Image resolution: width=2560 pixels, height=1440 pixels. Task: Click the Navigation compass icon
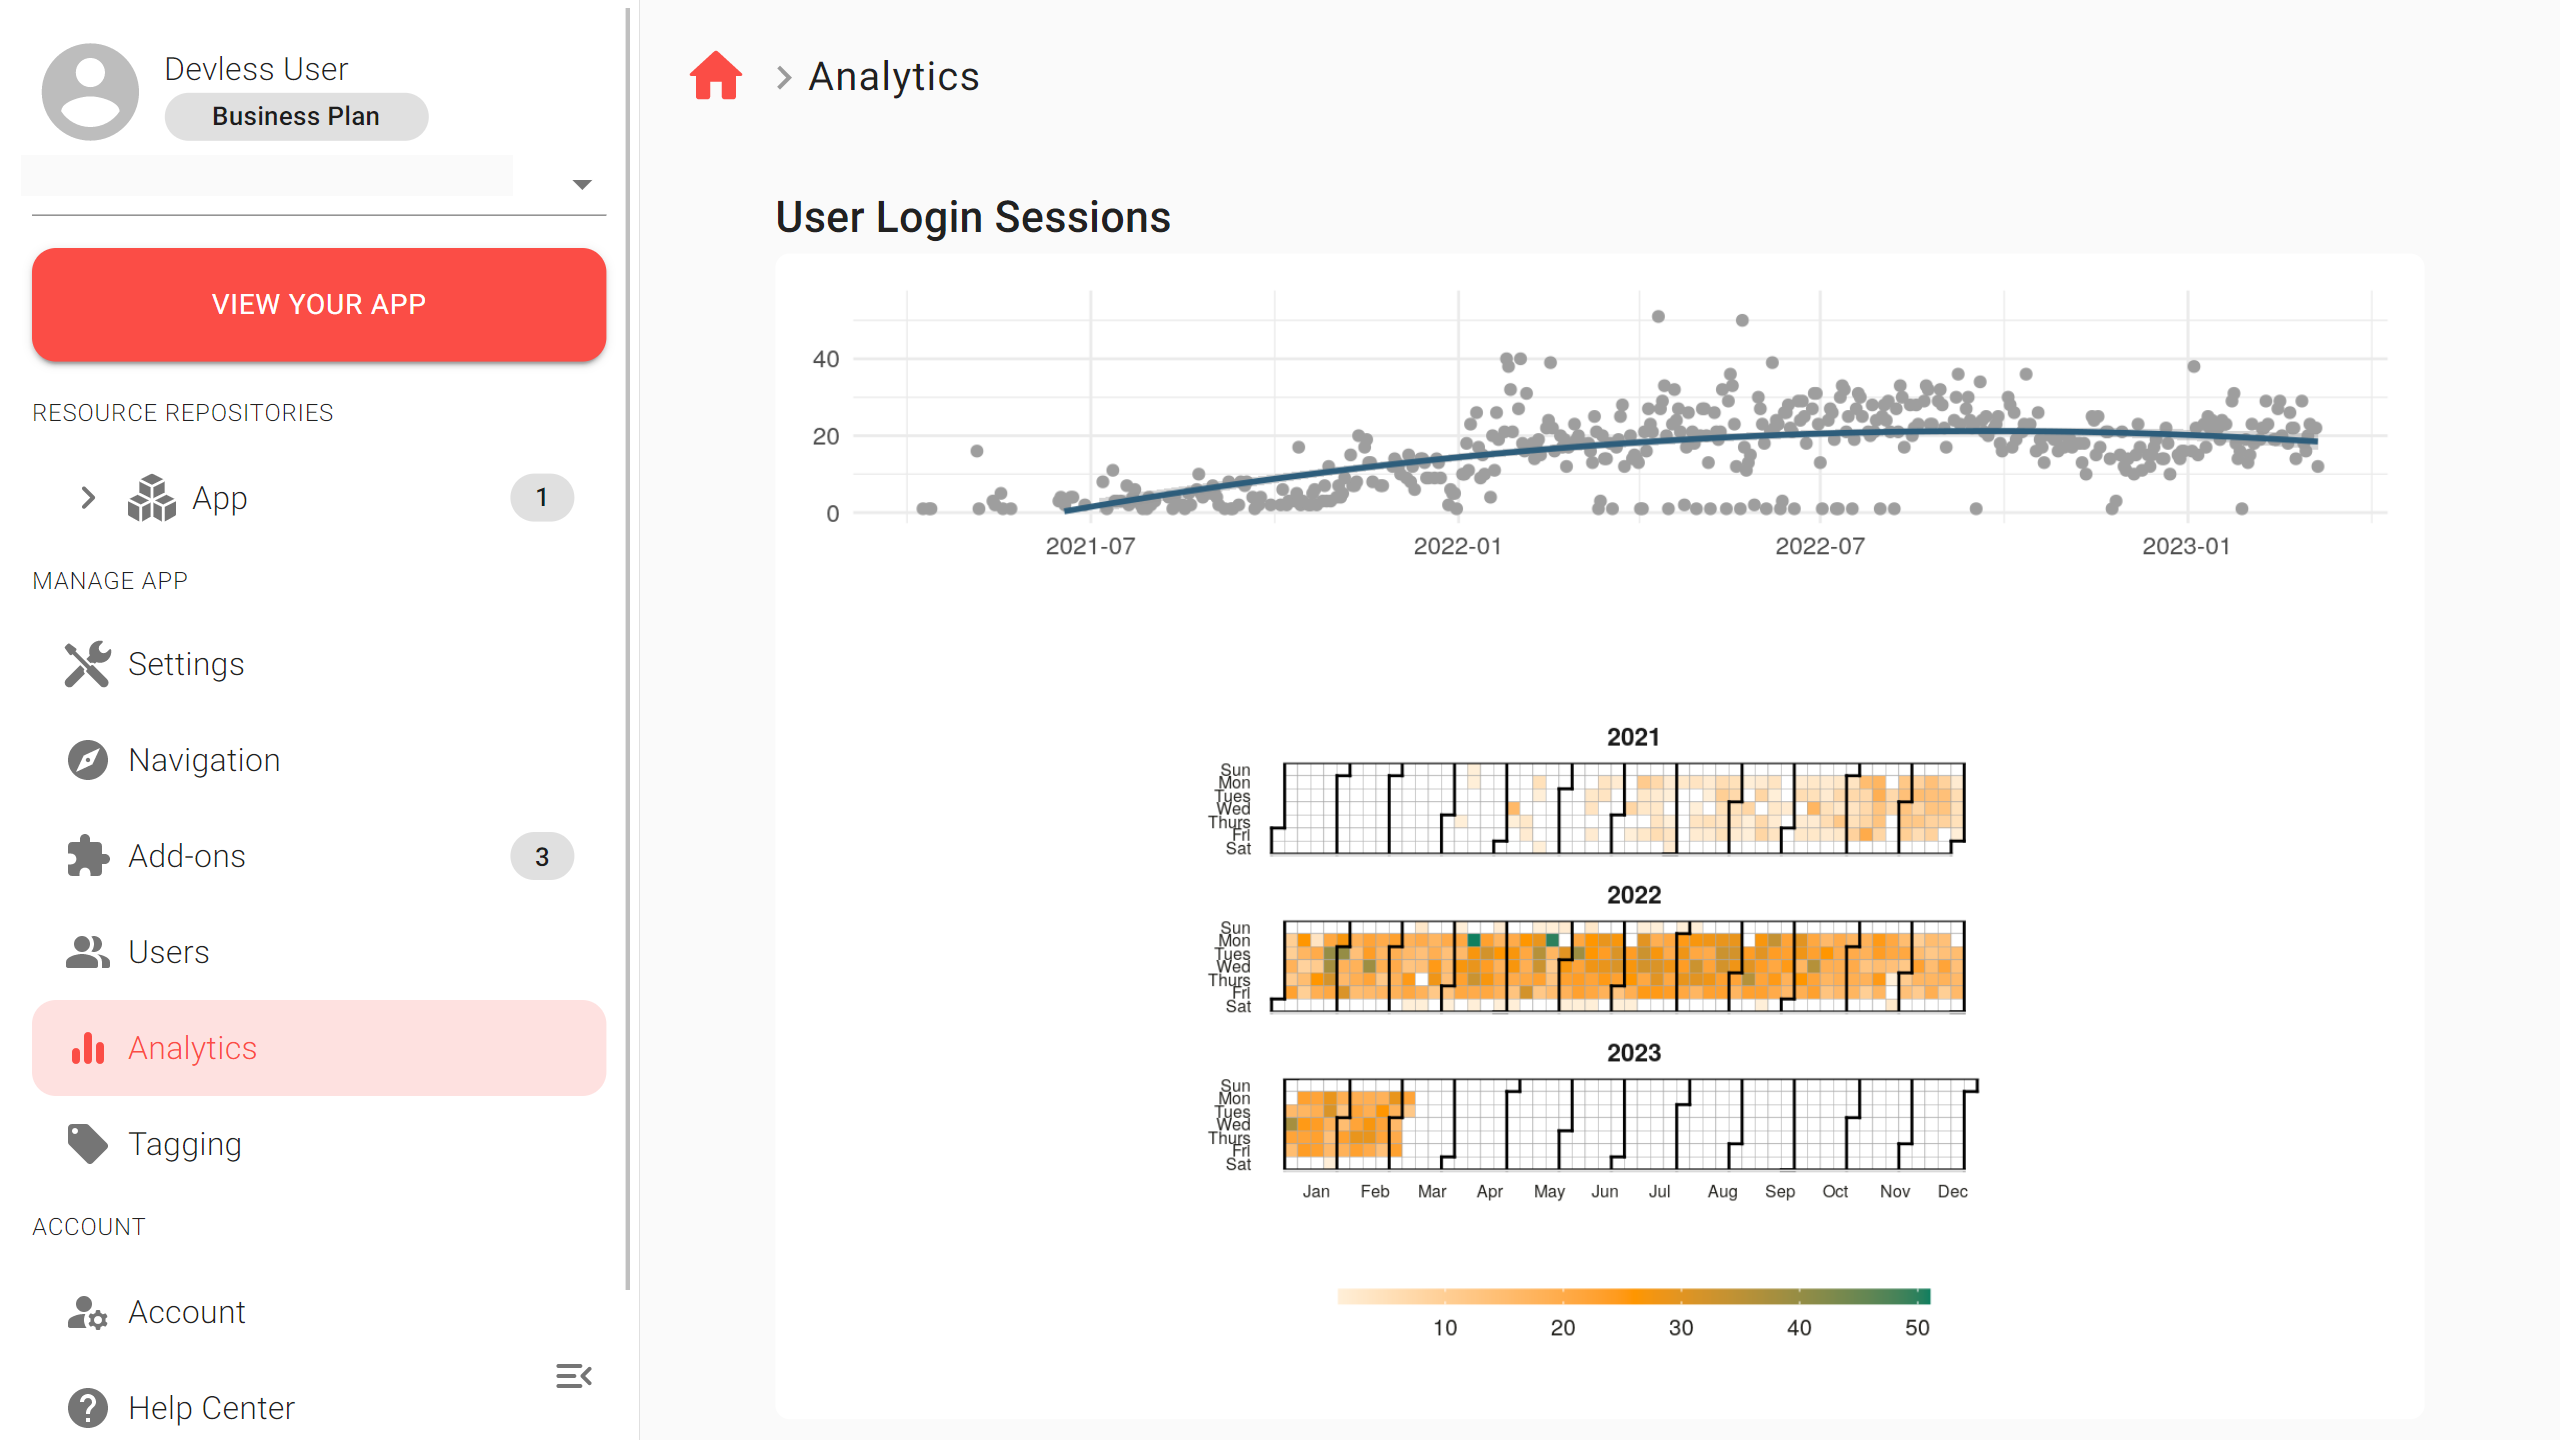click(88, 760)
